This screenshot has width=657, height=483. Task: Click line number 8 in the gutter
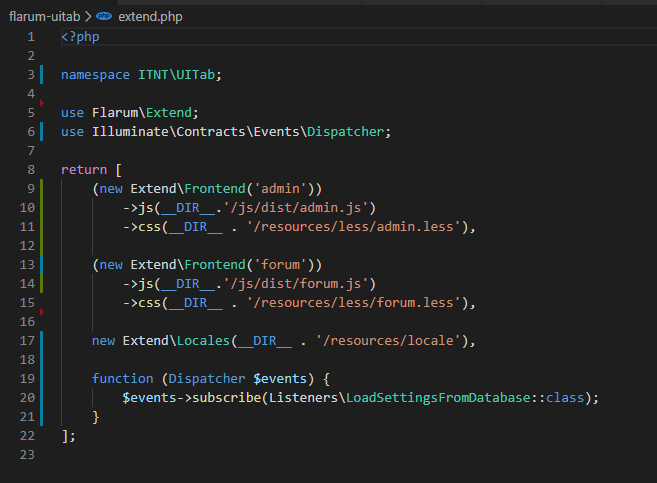point(31,170)
